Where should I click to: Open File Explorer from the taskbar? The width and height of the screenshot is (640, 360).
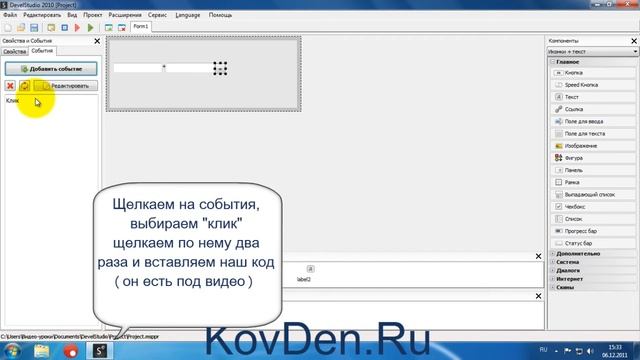tap(42, 351)
